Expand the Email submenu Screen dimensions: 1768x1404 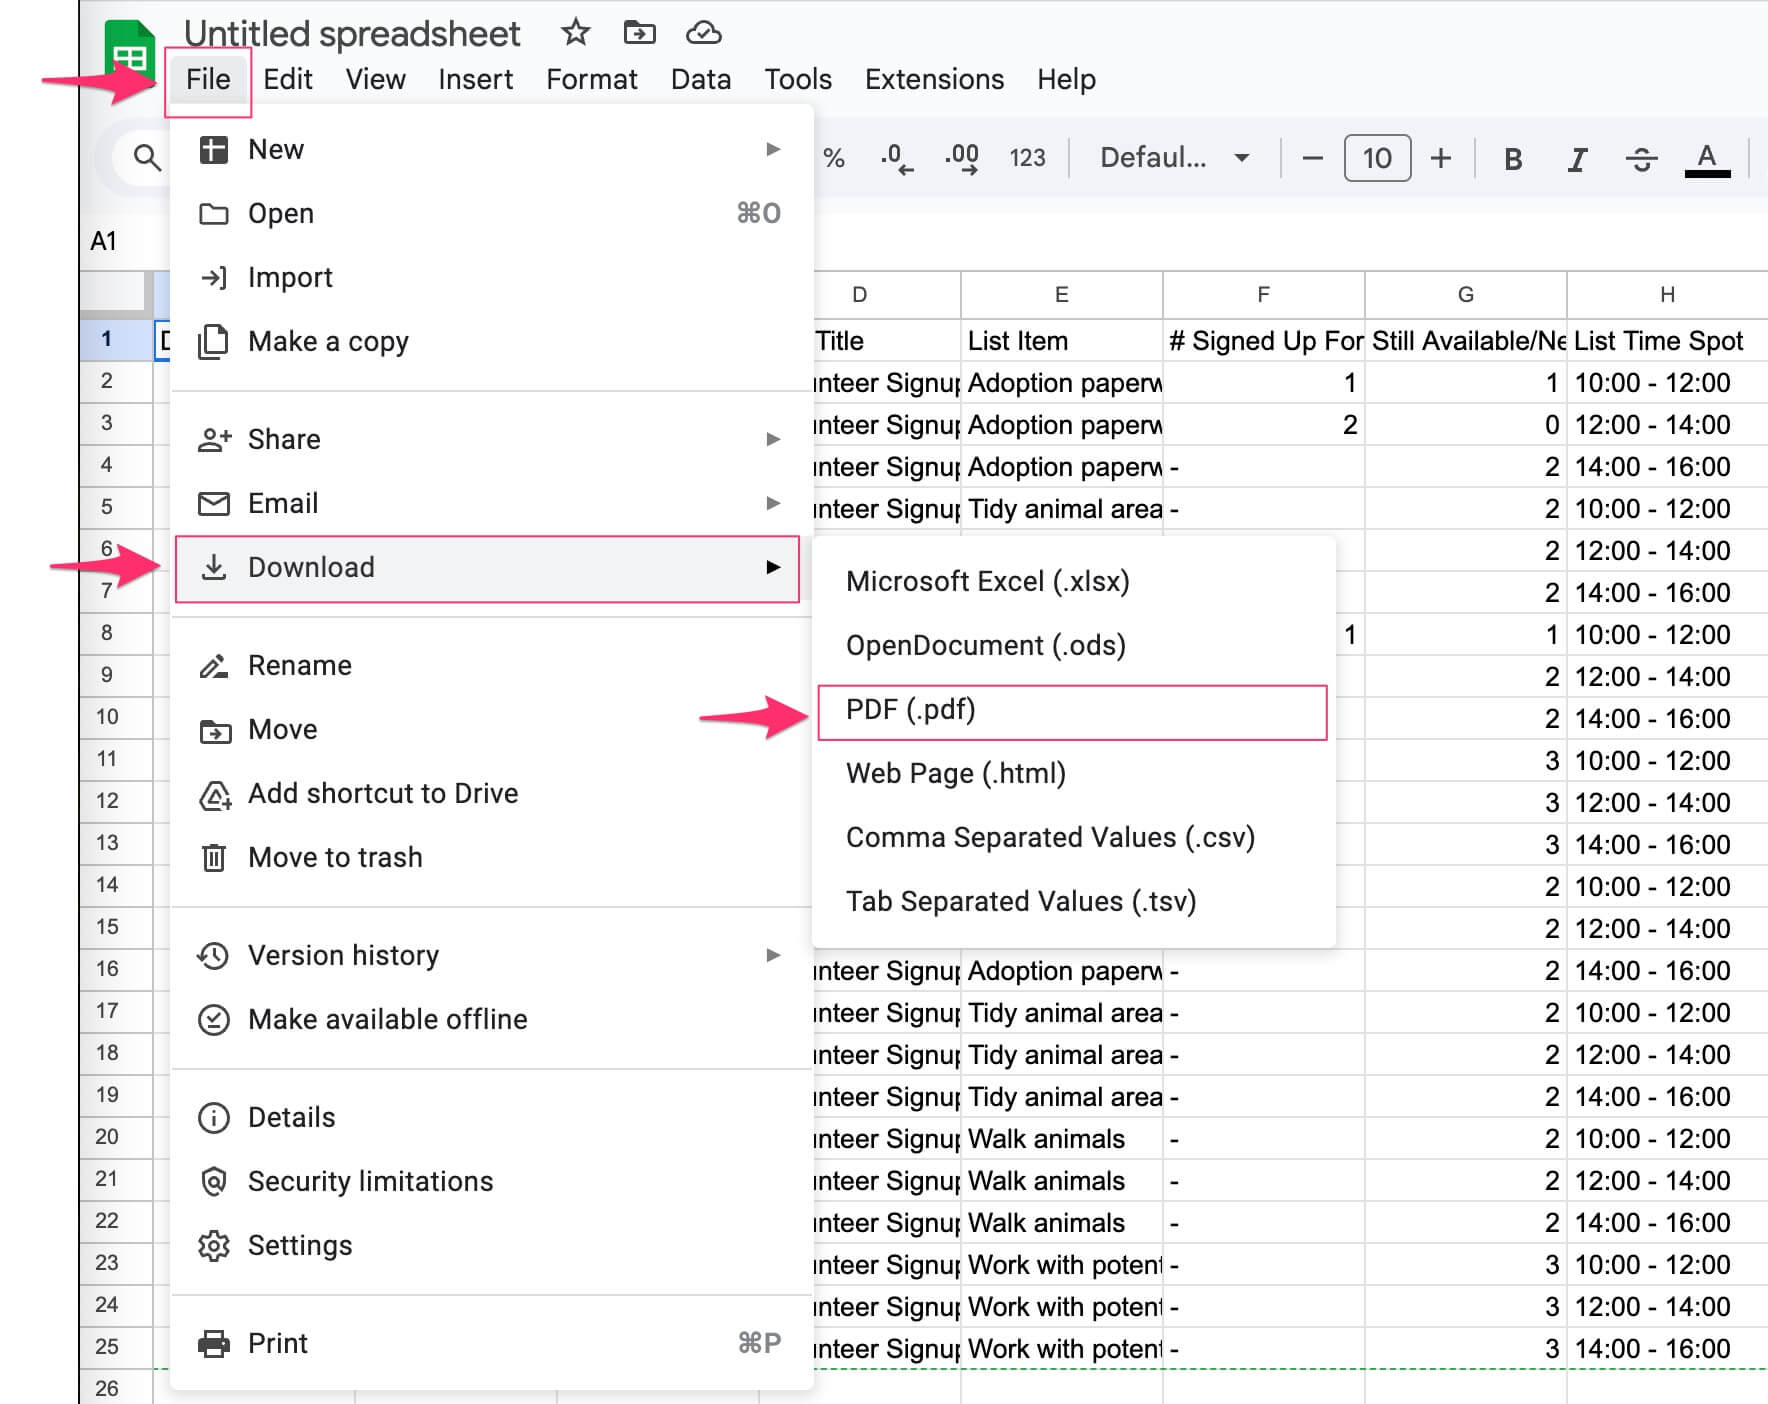point(490,503)
